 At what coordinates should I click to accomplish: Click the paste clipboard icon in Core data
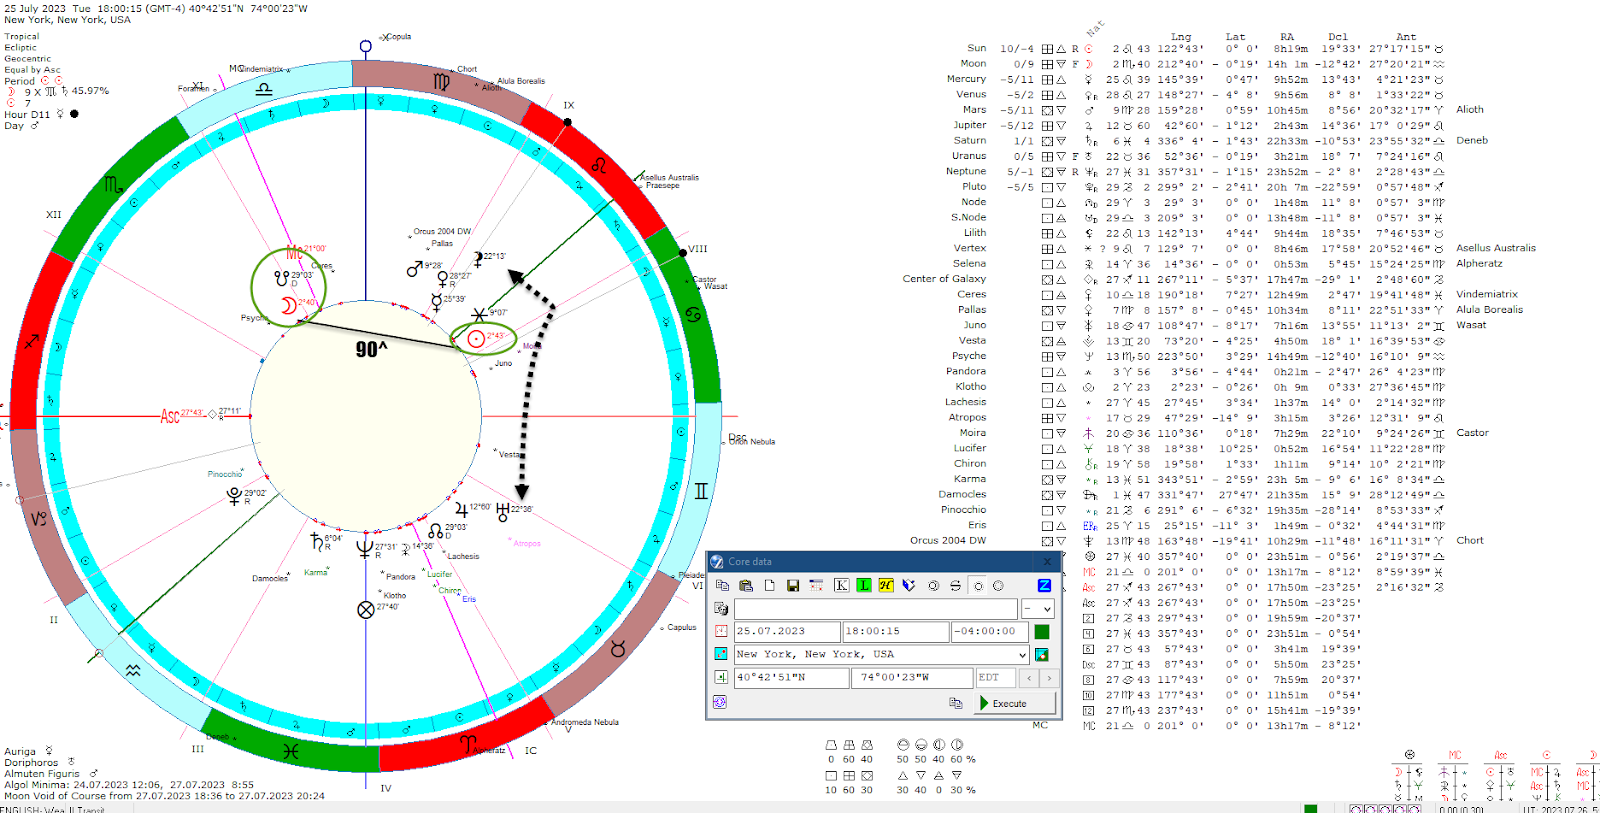tap(745, 585)
